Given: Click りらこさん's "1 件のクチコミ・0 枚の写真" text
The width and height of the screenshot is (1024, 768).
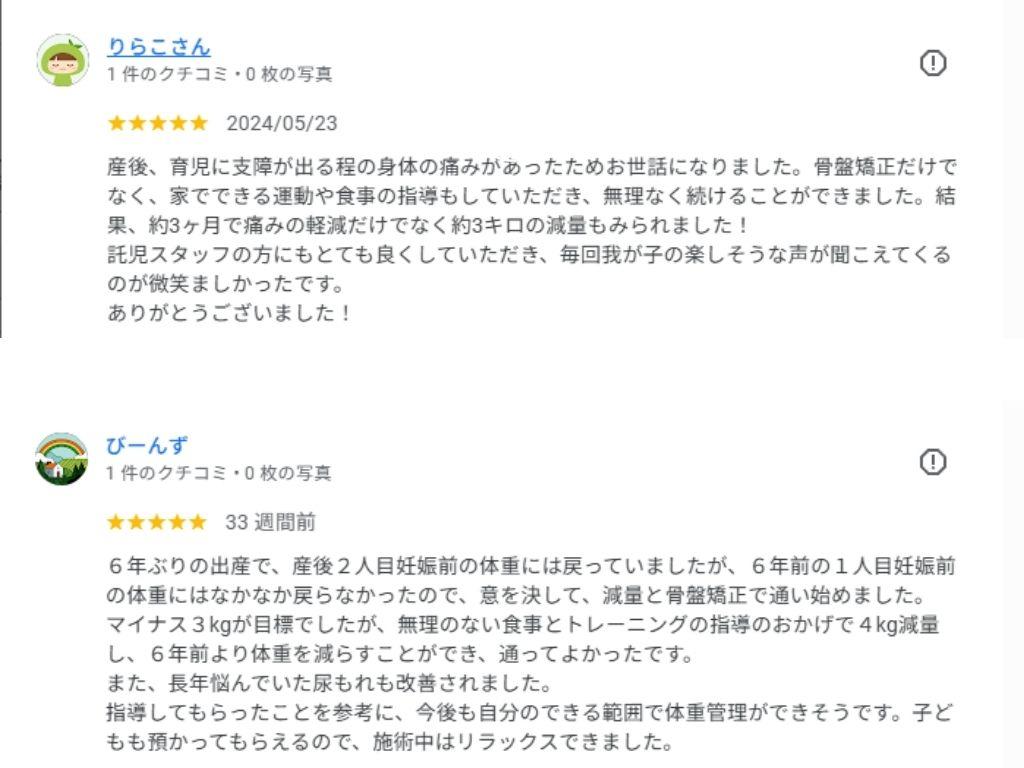Looking at the screenshot, I should tap(219, 74).
